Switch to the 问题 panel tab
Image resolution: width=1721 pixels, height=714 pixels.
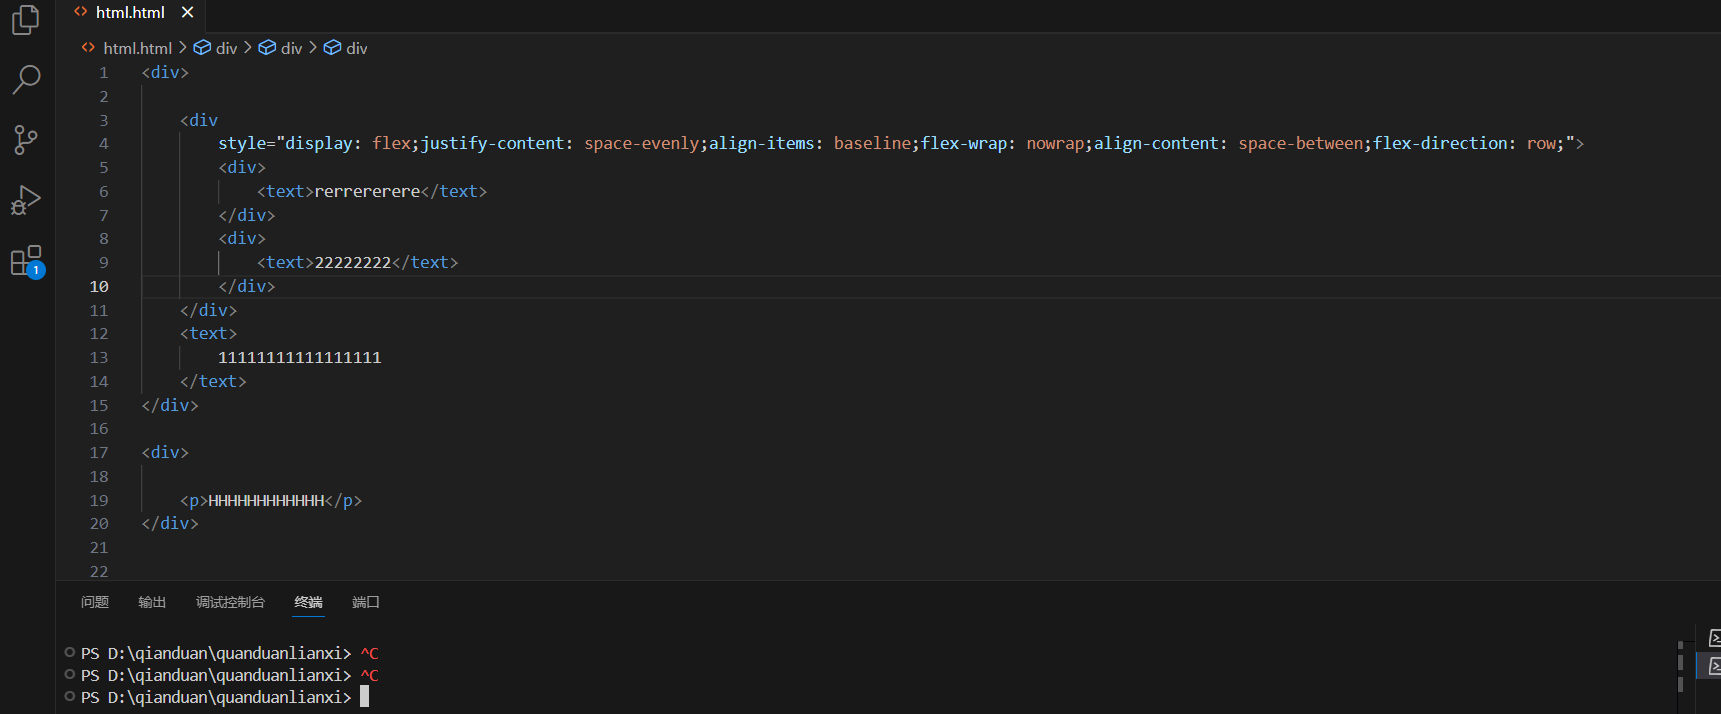95,602
